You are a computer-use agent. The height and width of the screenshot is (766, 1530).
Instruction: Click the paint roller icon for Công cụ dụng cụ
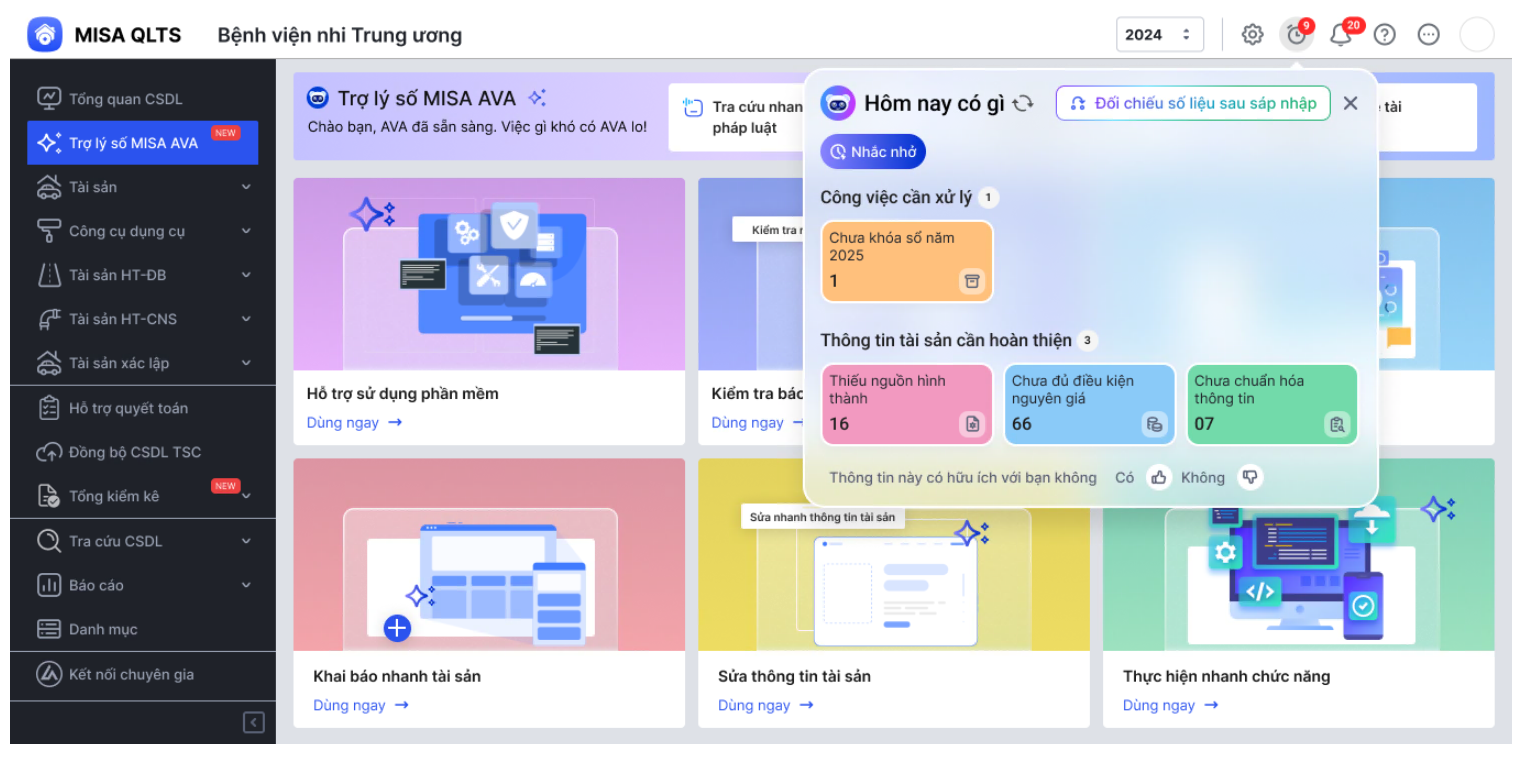pyautogui.click(x=49, y=231)
